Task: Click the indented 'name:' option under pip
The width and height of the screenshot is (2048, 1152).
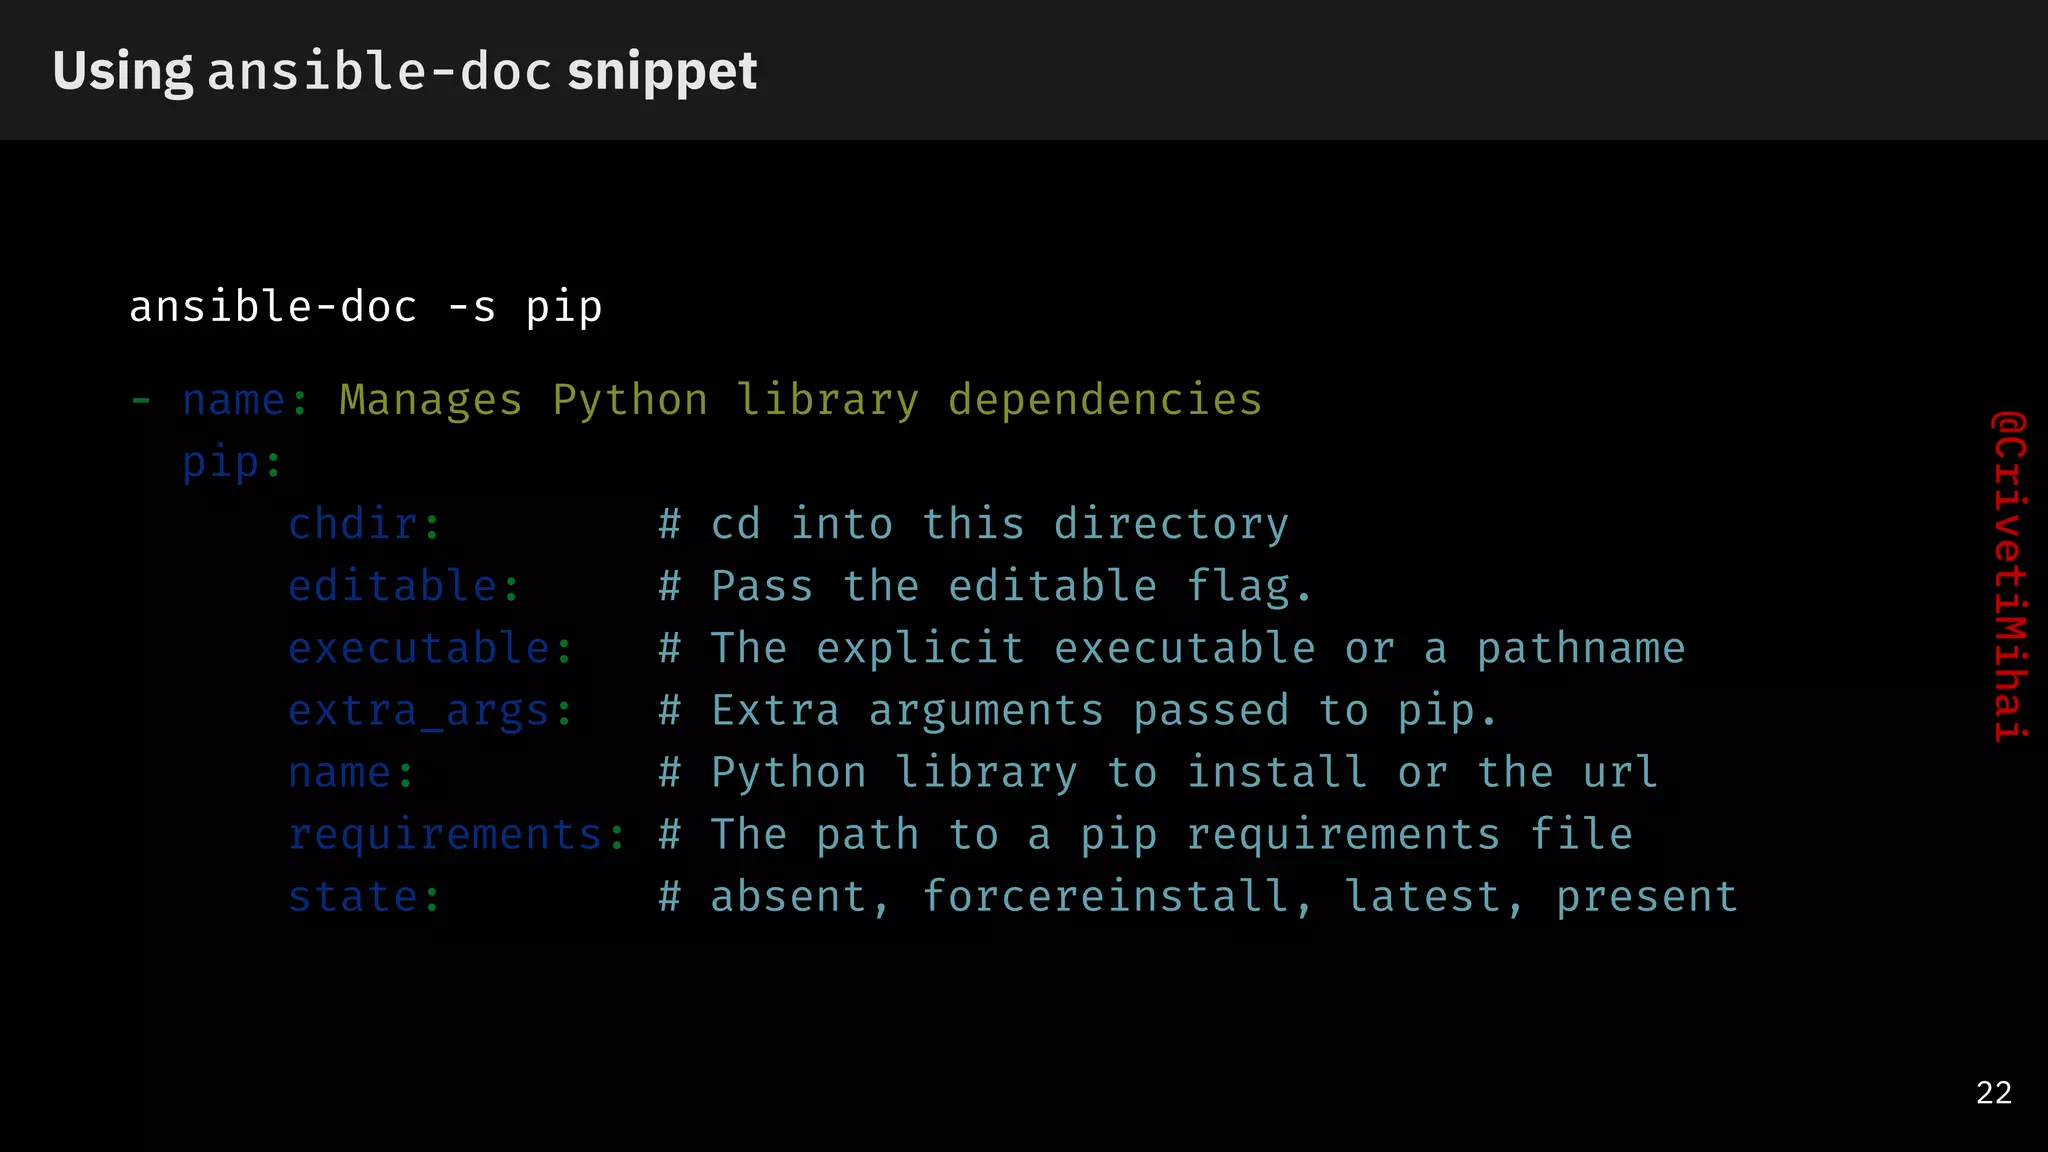Action: tap(351, 773)
